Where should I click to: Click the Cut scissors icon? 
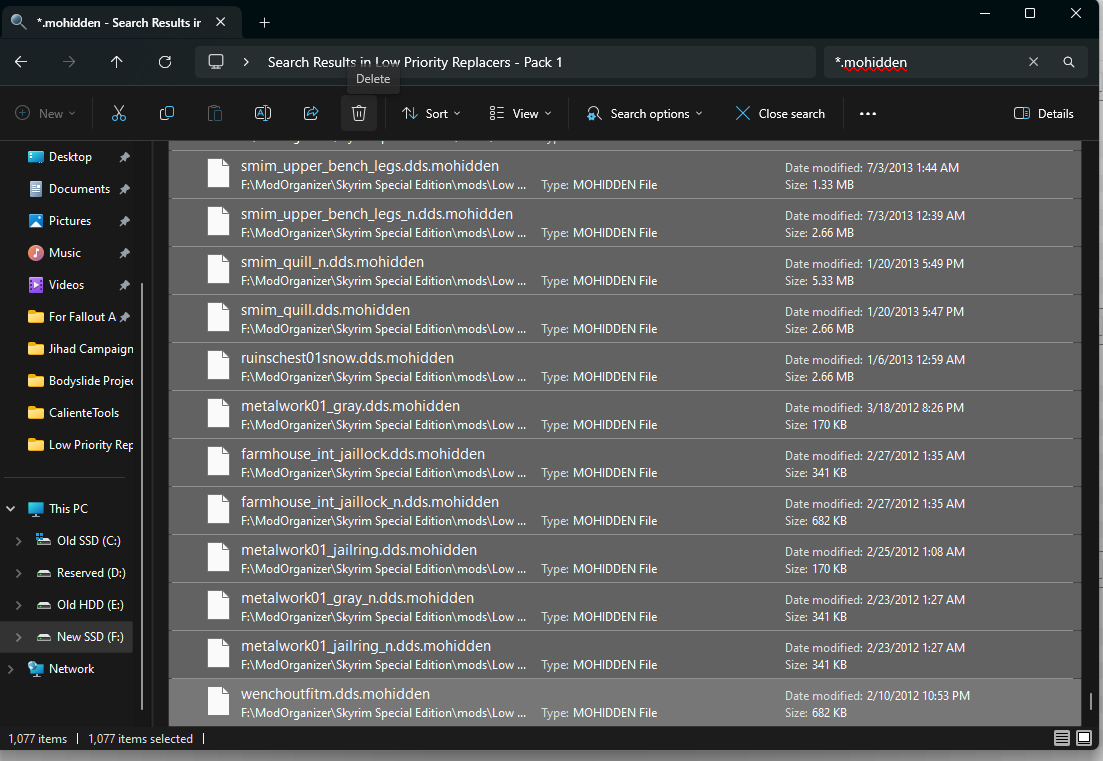[x=119, y=113]
